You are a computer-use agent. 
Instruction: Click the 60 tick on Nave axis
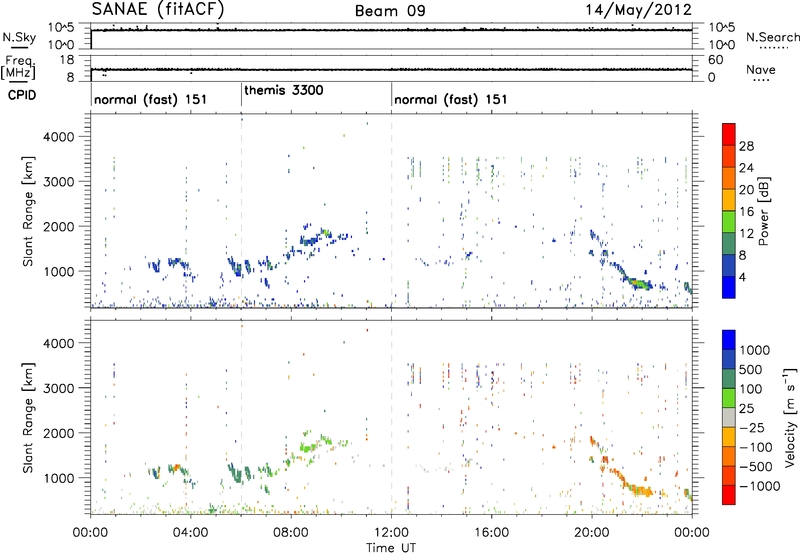(716, 60)
